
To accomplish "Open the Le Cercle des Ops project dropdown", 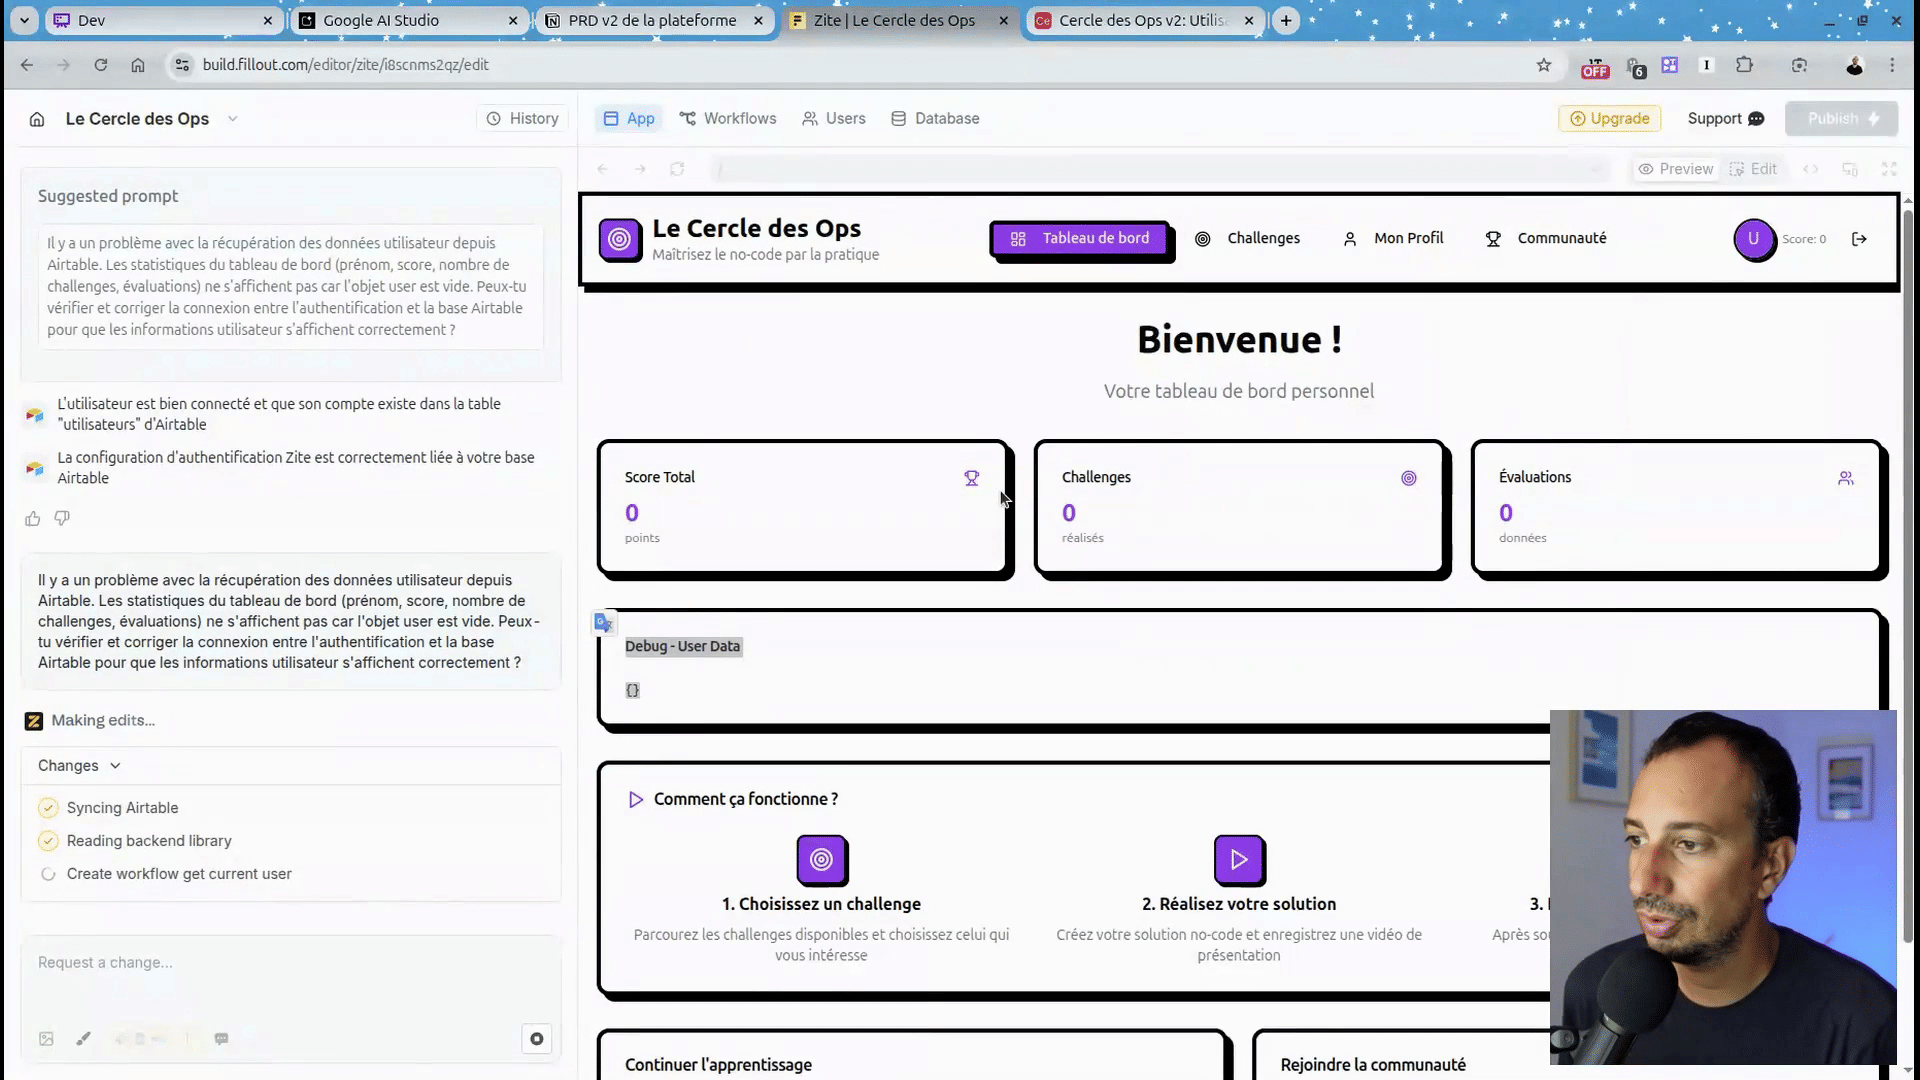I will point(232,119).
